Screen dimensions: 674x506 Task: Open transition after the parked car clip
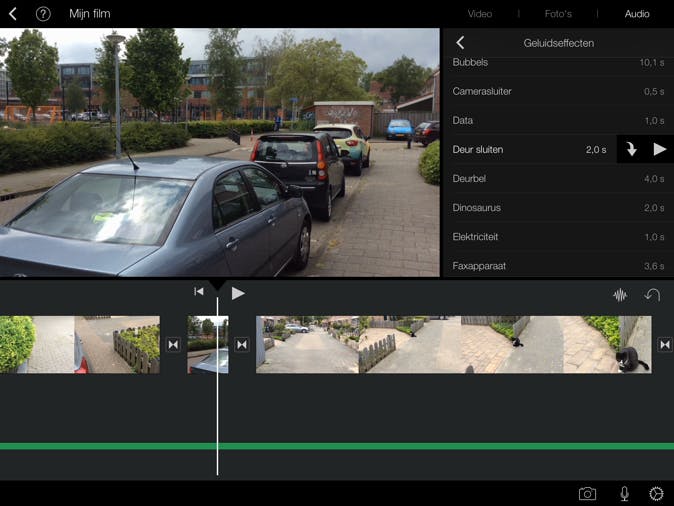point(242,344)
